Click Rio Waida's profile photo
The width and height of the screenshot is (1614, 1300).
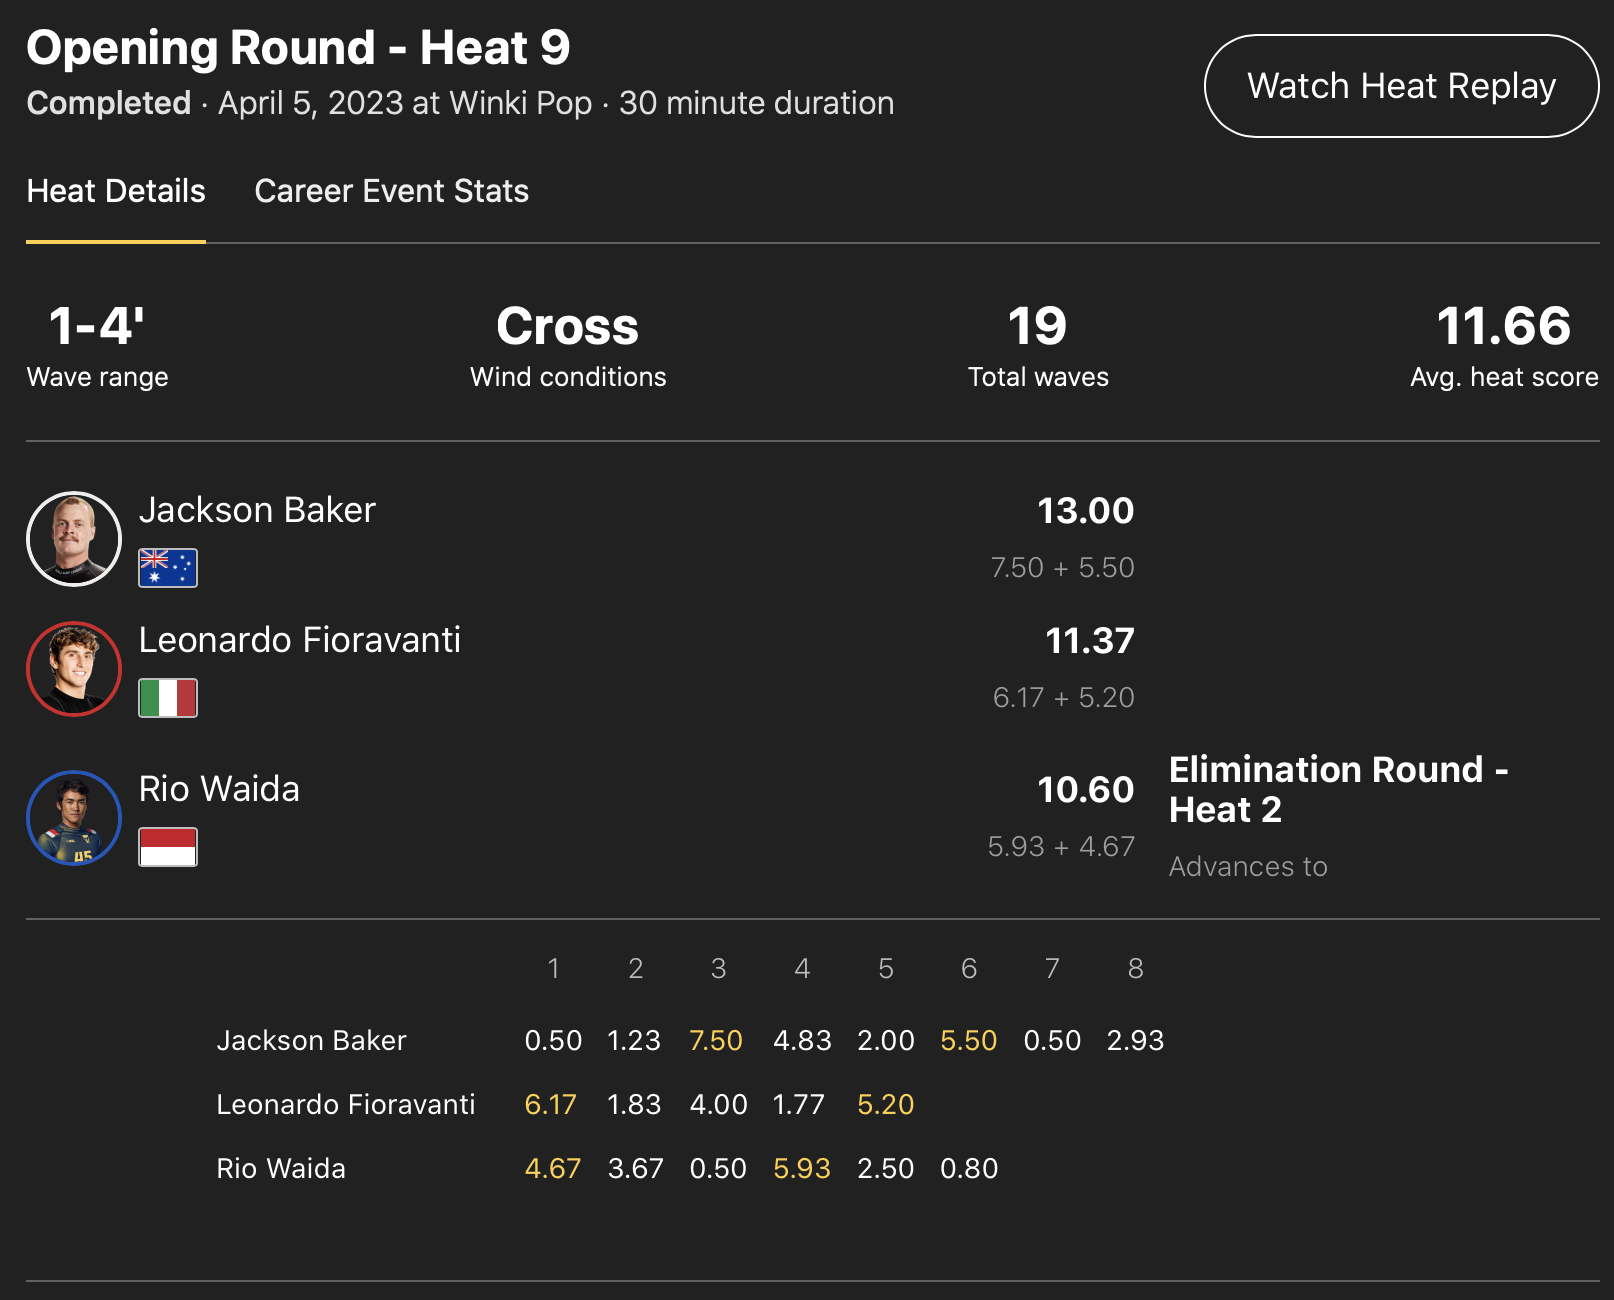click(74, 818)
